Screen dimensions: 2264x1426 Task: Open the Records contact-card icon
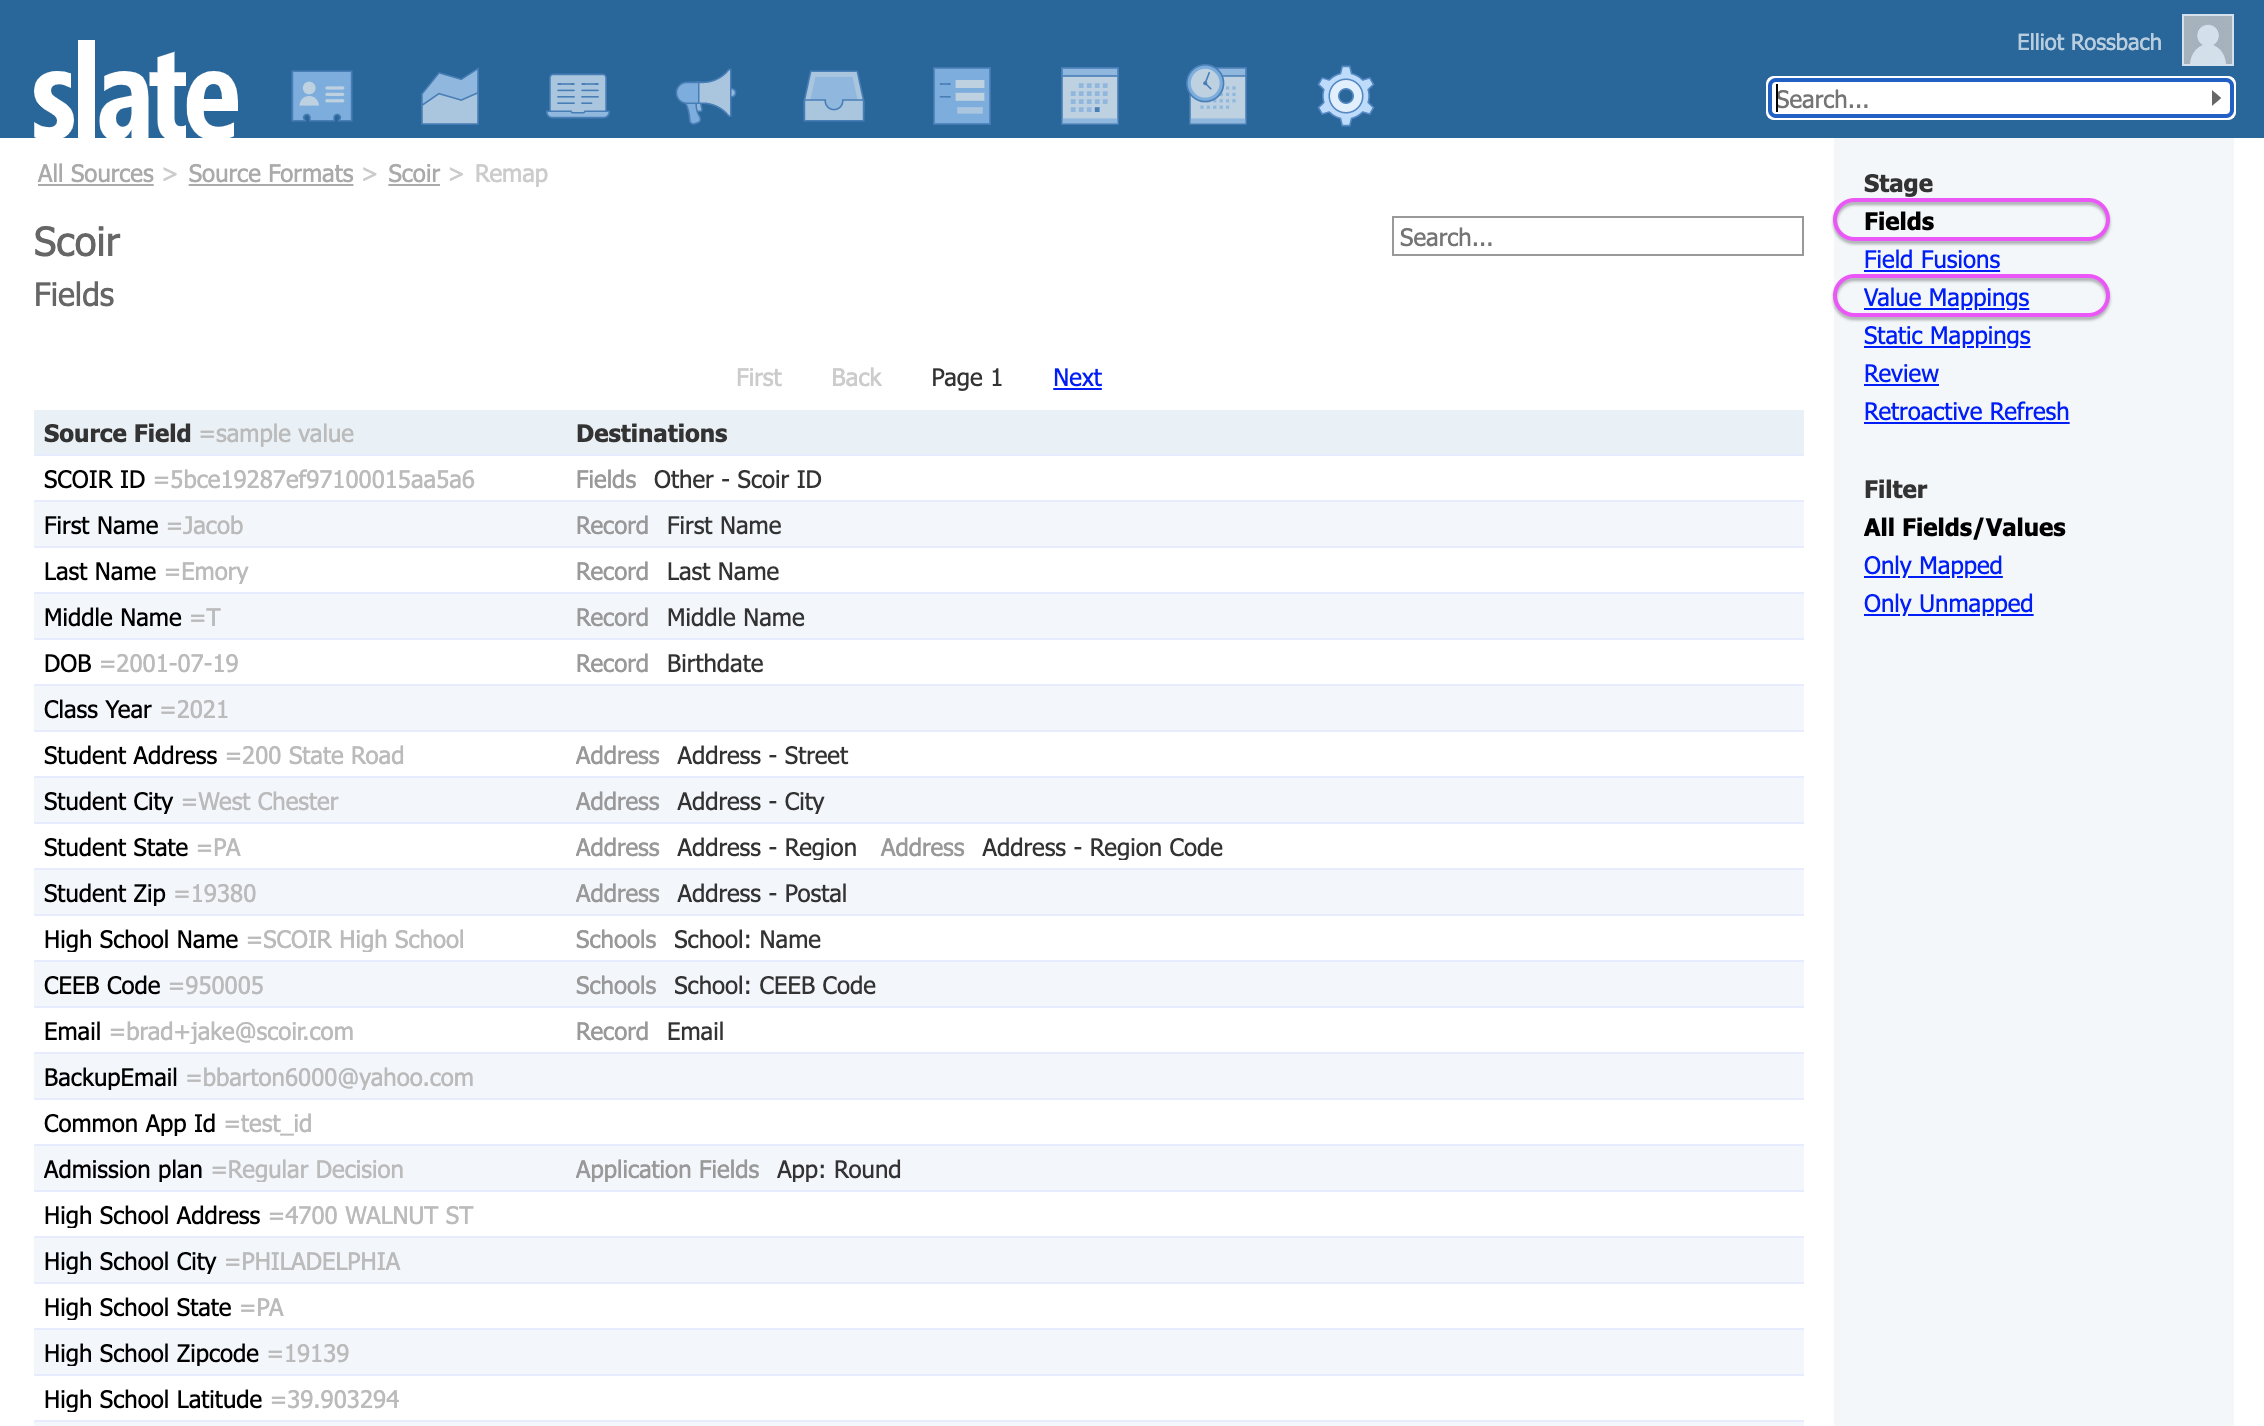[x=321, y=96]
